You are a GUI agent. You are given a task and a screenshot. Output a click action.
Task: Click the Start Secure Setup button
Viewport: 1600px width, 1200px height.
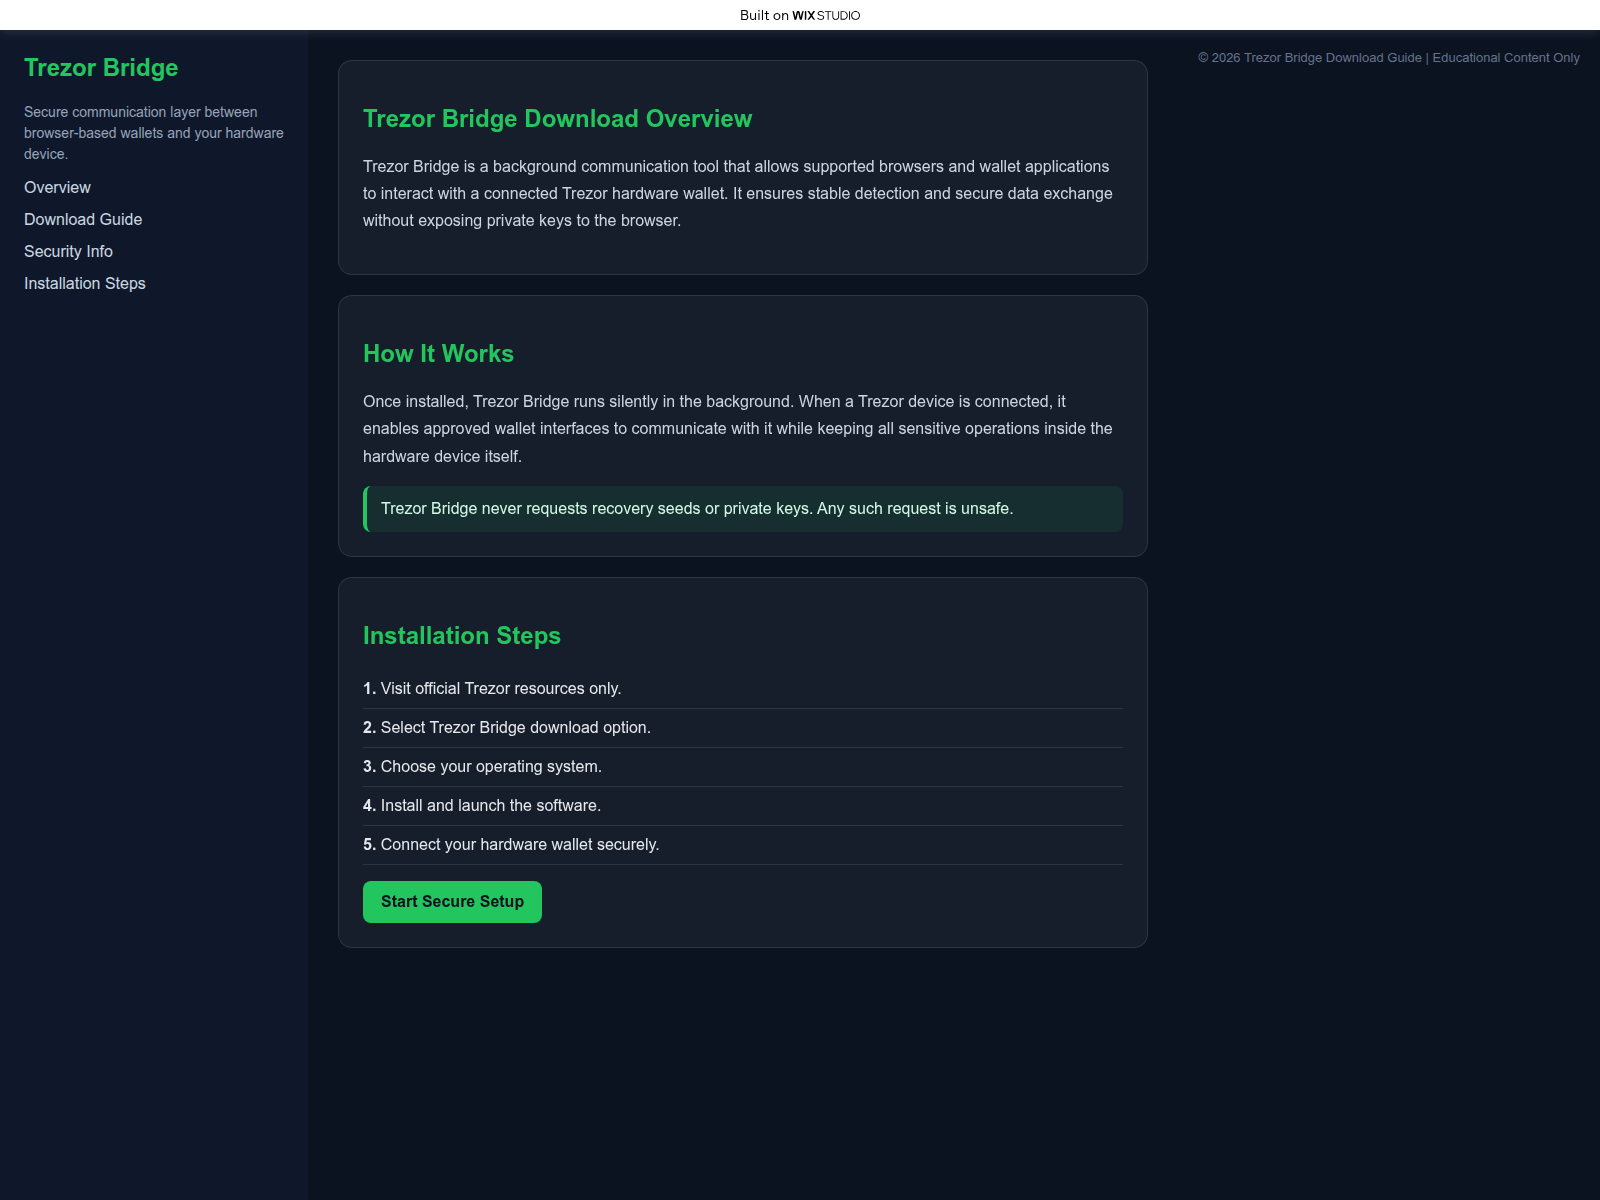(452, 902)
